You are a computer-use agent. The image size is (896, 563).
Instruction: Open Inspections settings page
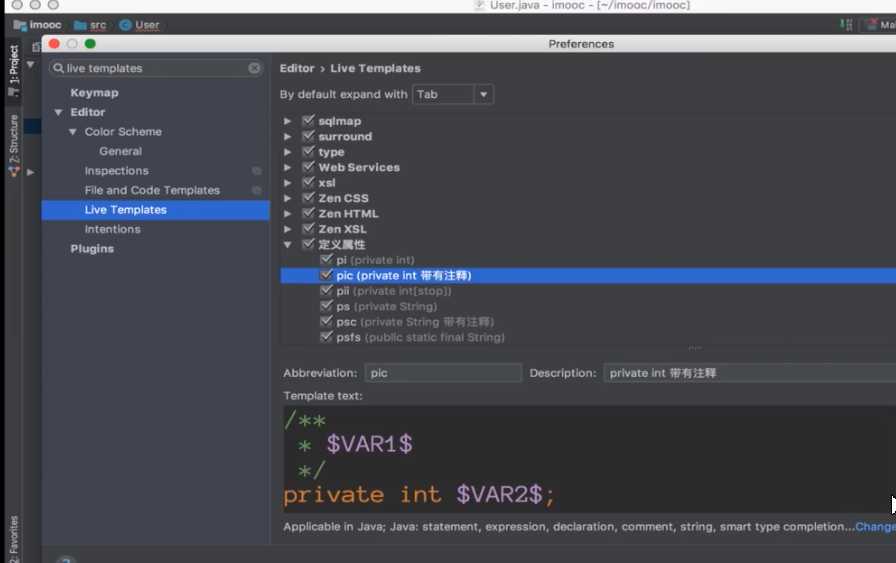[x=117, y=171]
